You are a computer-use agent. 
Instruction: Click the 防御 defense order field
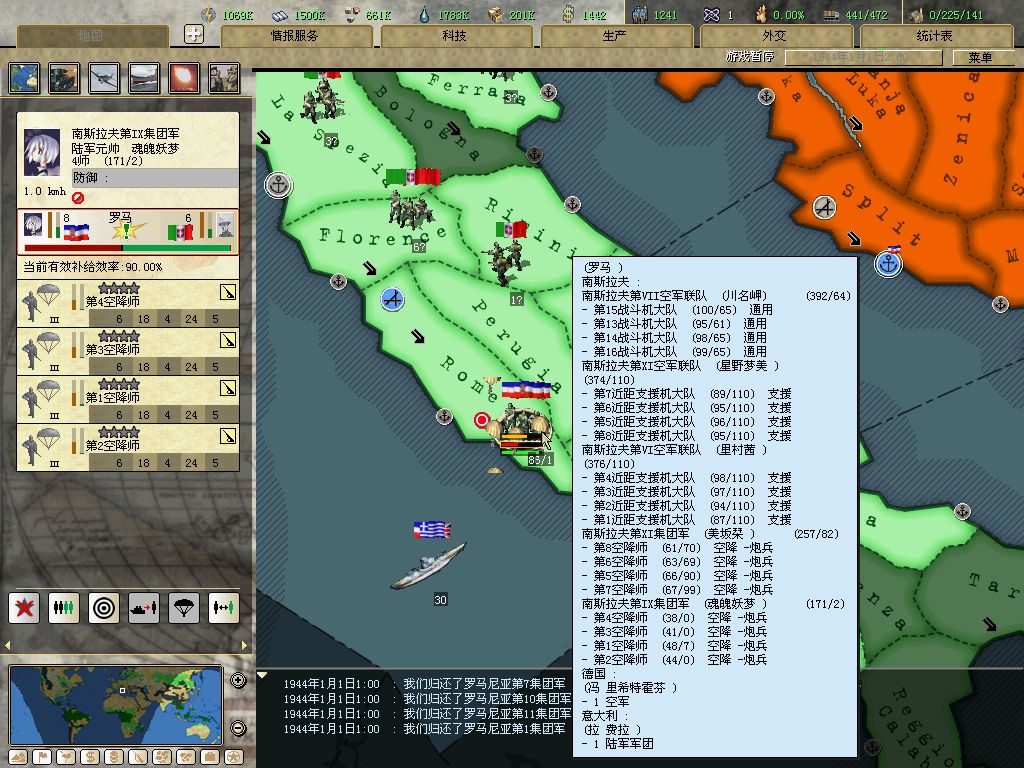pos(155,178)
